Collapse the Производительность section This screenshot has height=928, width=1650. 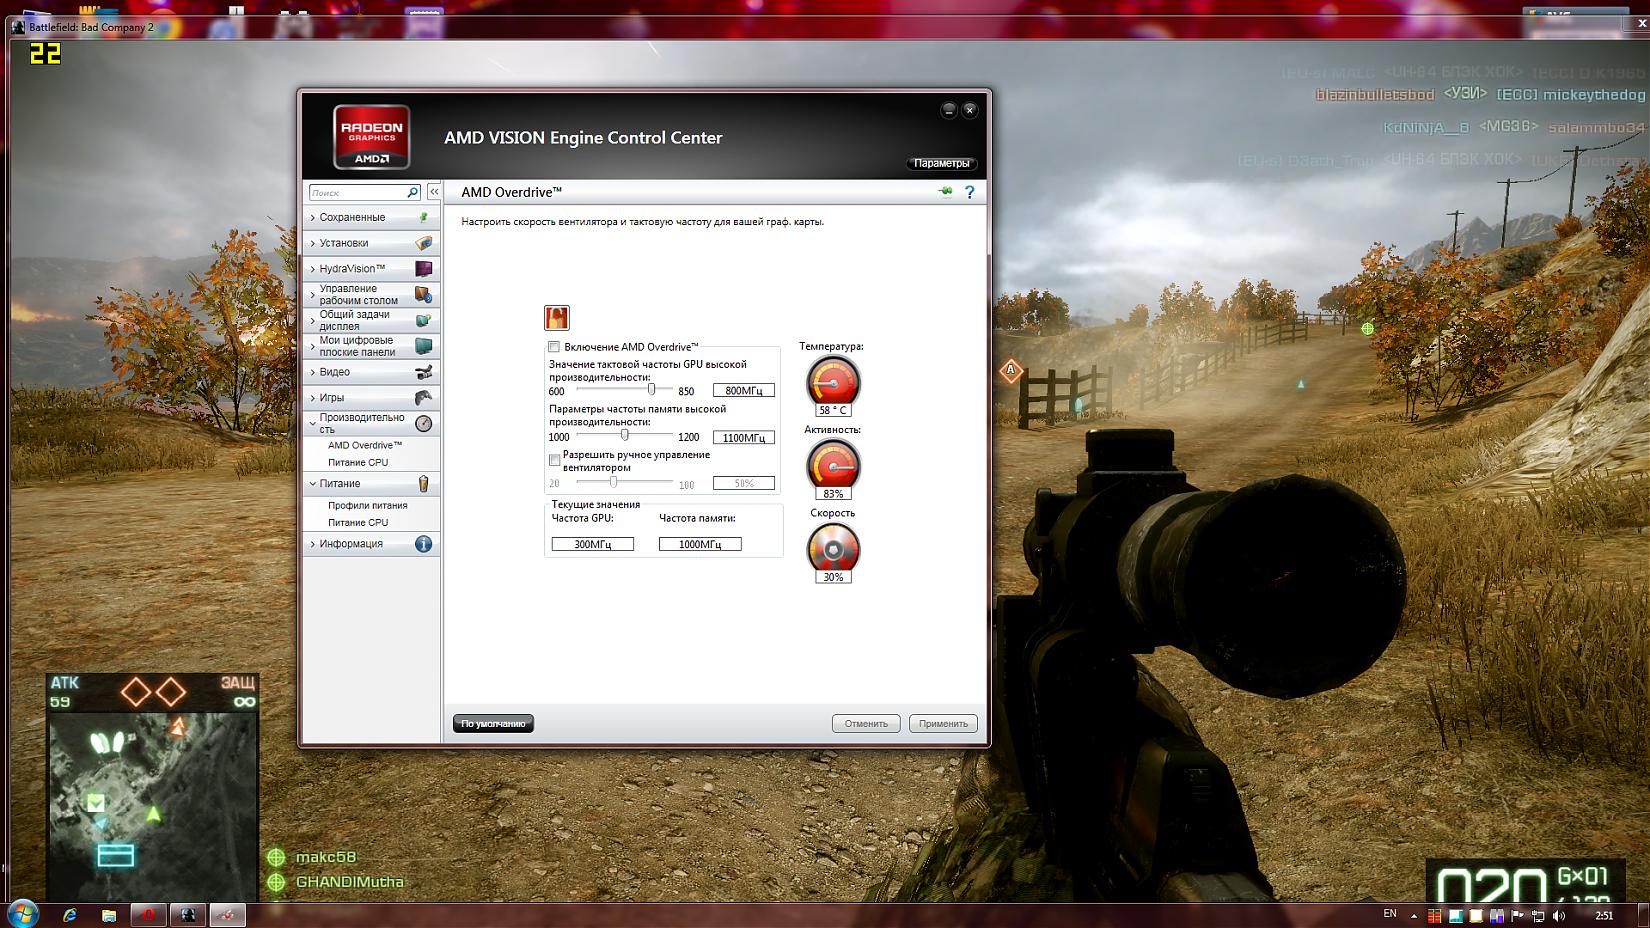pyautogui.click(x=313, y=424)
